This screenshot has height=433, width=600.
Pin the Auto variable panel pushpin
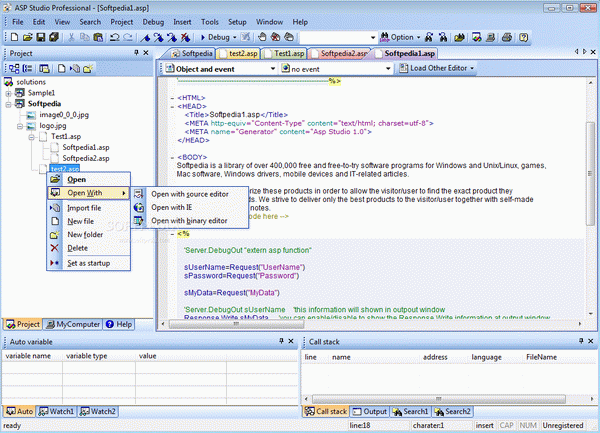pos(281,341)
